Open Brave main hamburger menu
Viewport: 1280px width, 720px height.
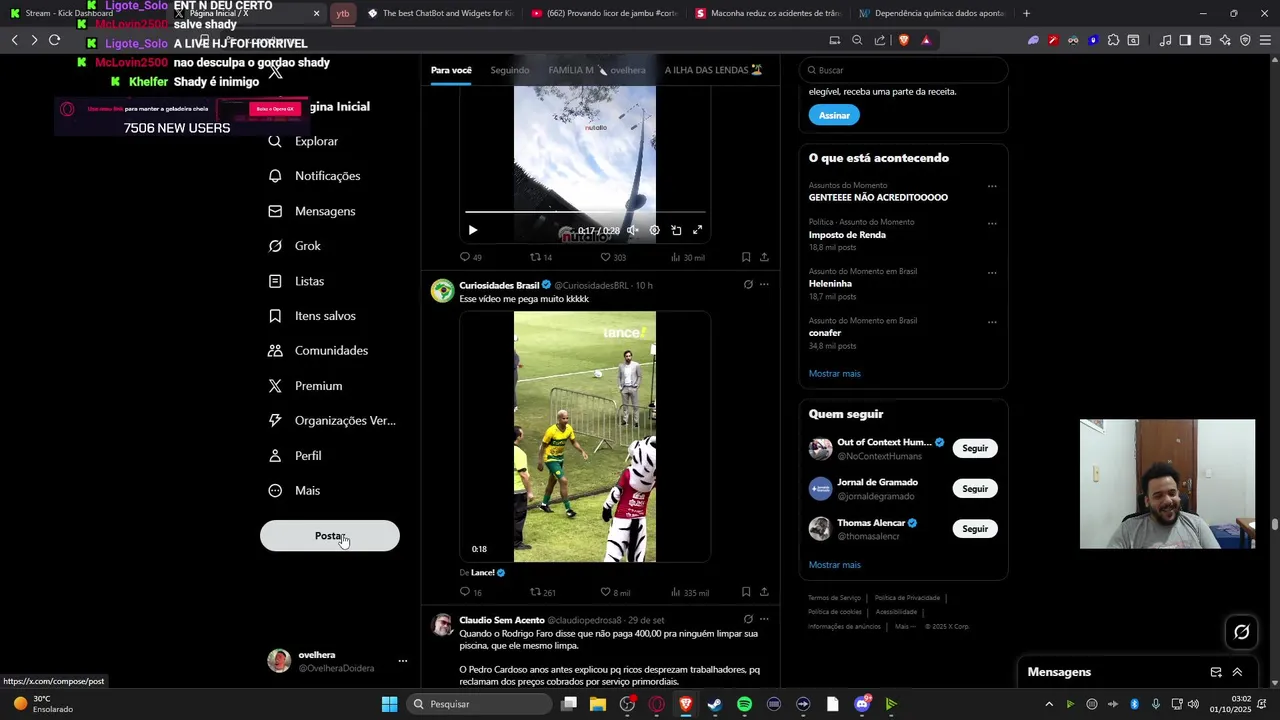1265,40
